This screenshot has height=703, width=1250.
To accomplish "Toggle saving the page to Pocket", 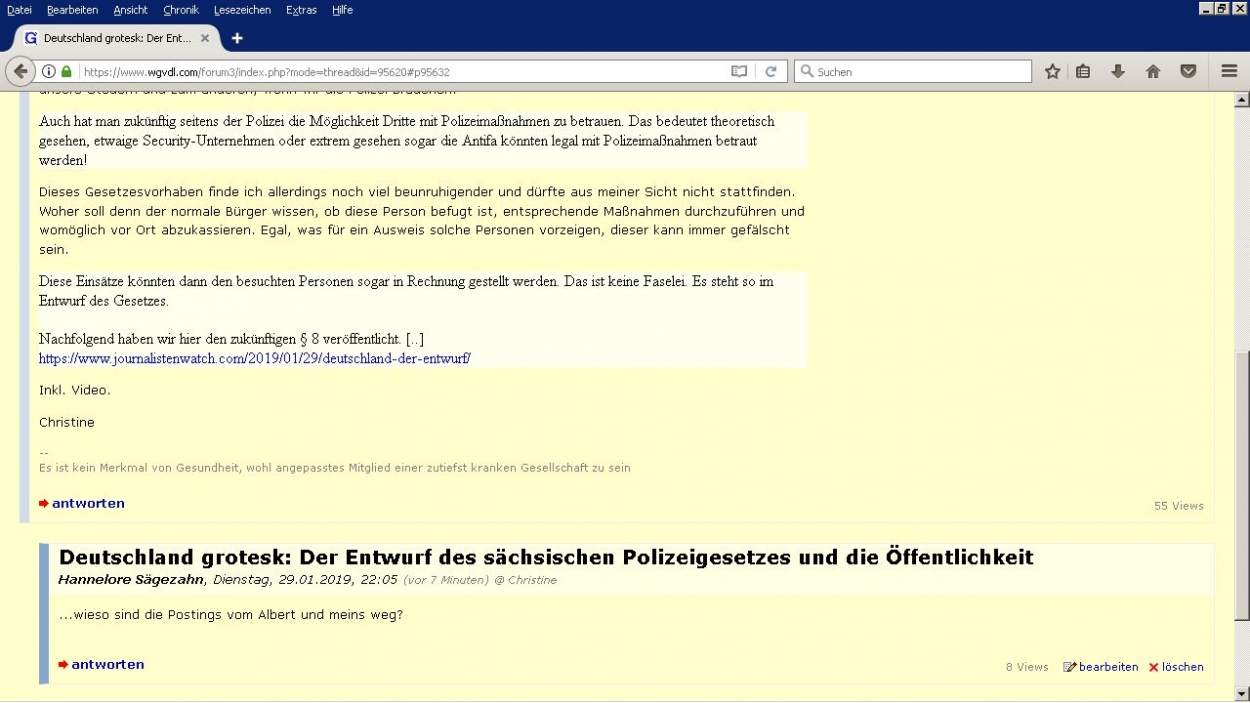I will [x=1188, y=71].
